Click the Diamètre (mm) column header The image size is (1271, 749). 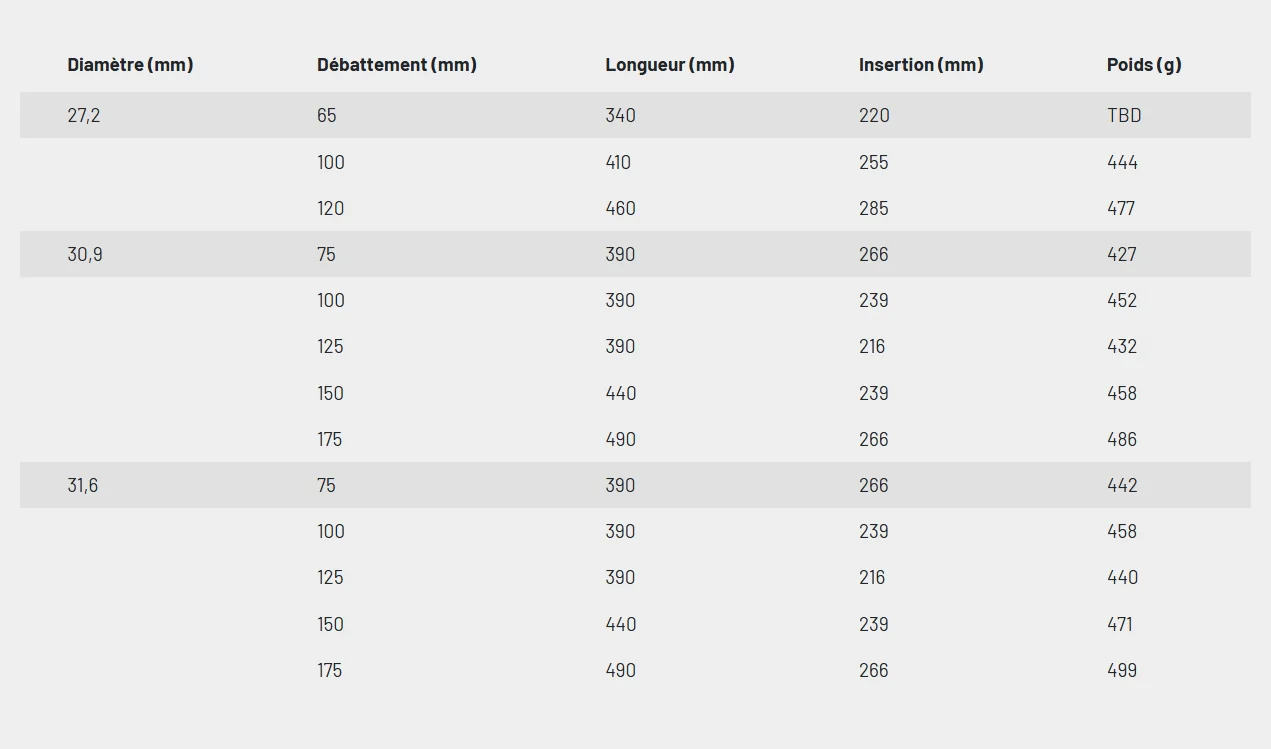point(130,65)
